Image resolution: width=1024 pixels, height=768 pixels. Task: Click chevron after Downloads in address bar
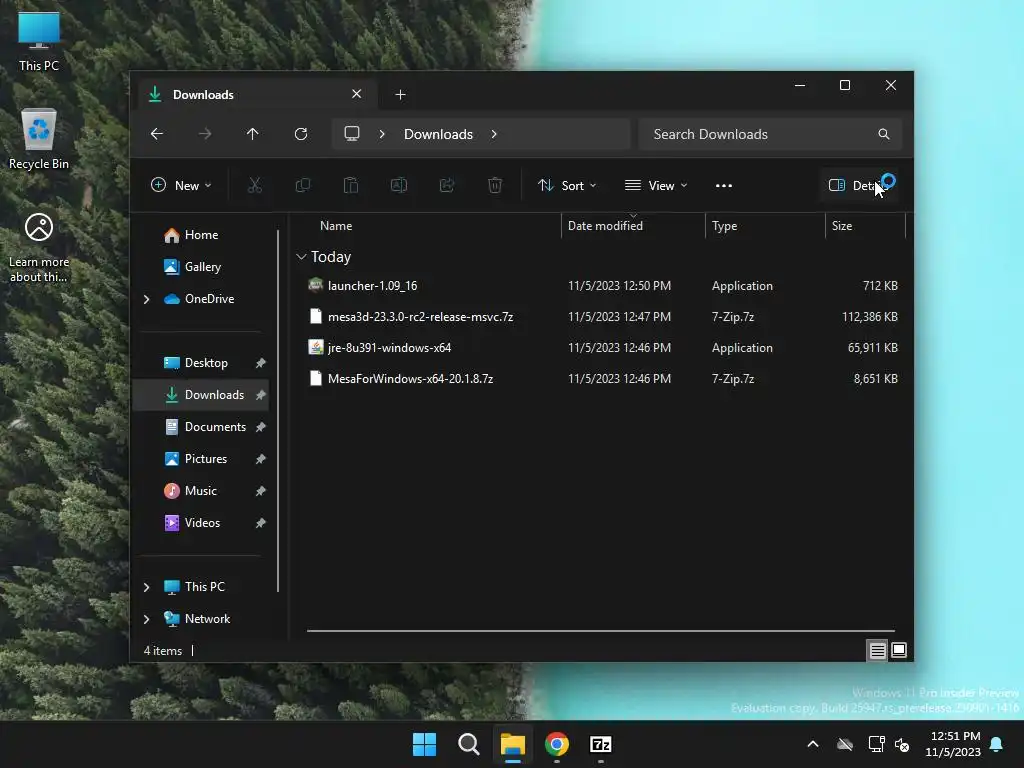click(x=494, y=134)
